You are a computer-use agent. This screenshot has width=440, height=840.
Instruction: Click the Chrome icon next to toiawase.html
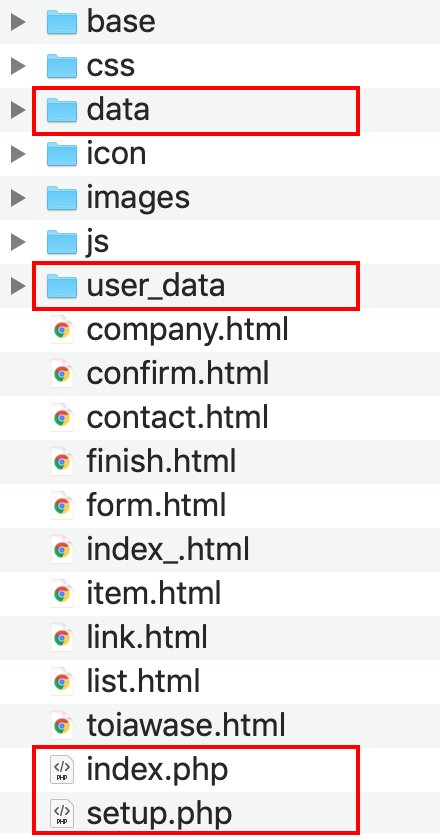[62, 725]
